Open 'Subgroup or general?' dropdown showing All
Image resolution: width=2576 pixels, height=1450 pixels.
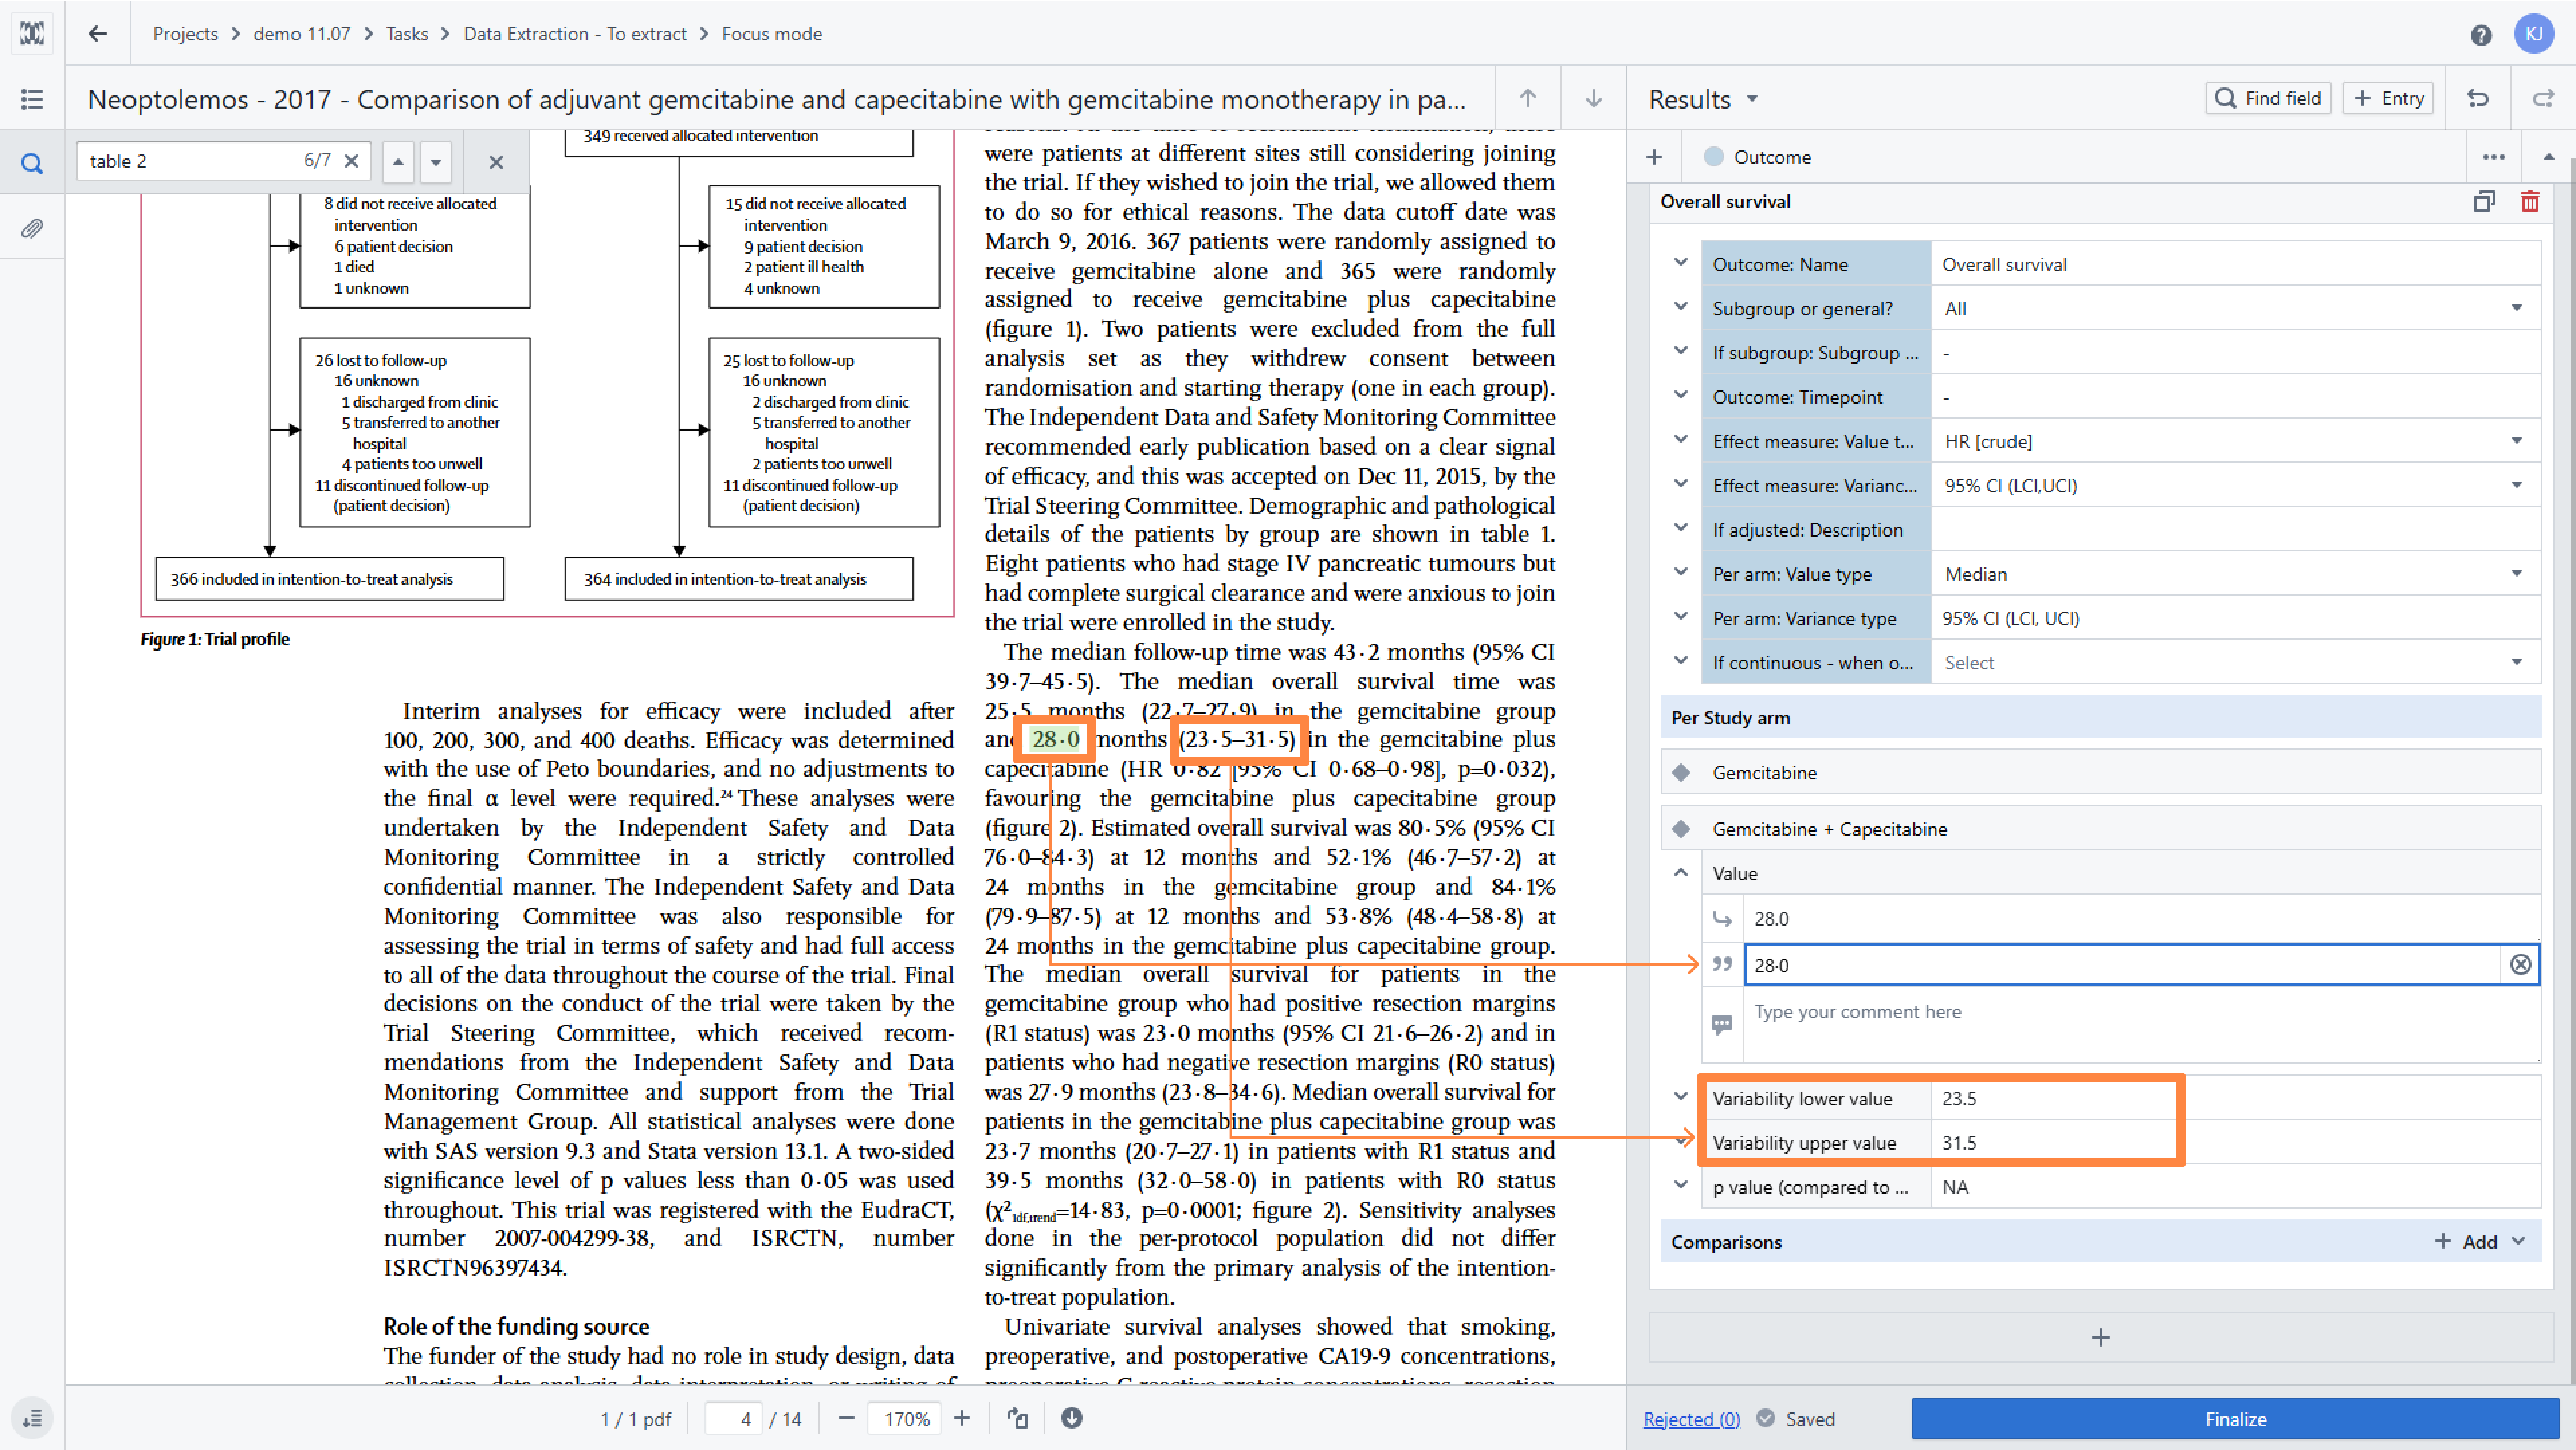click(x=2236, y=308)
